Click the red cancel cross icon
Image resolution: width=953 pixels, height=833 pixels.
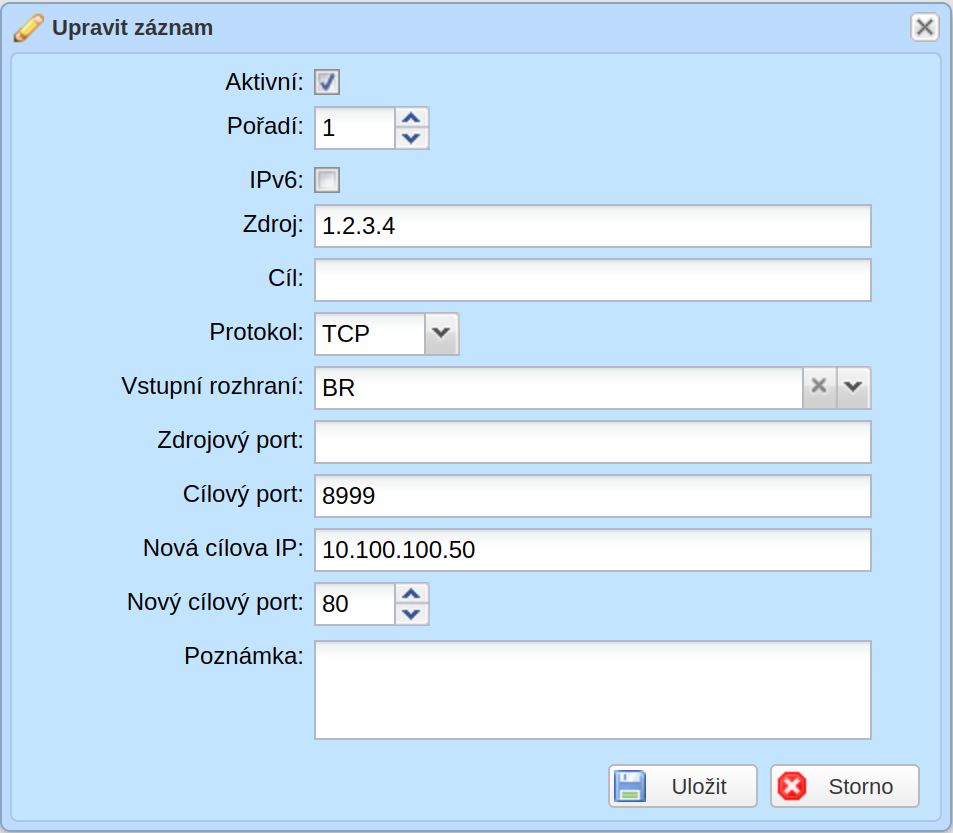tap(792, 786)
